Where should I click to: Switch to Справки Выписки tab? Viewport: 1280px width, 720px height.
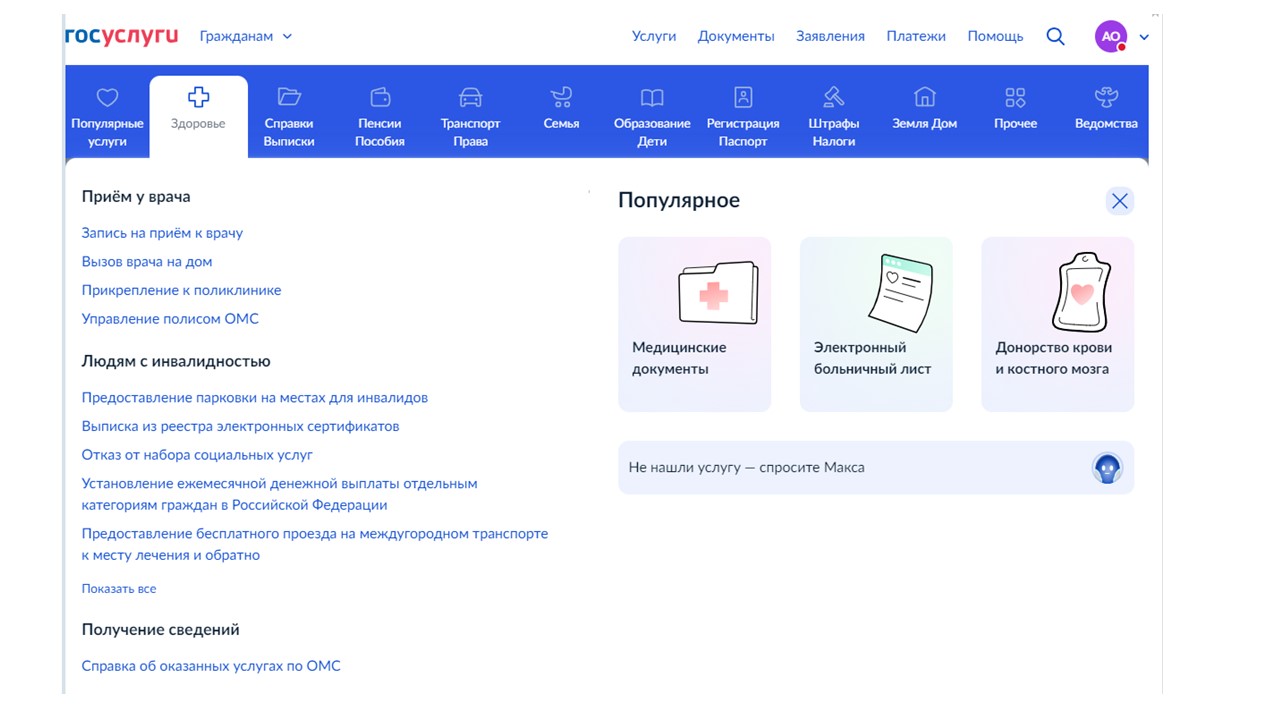(x=289, y=116)
